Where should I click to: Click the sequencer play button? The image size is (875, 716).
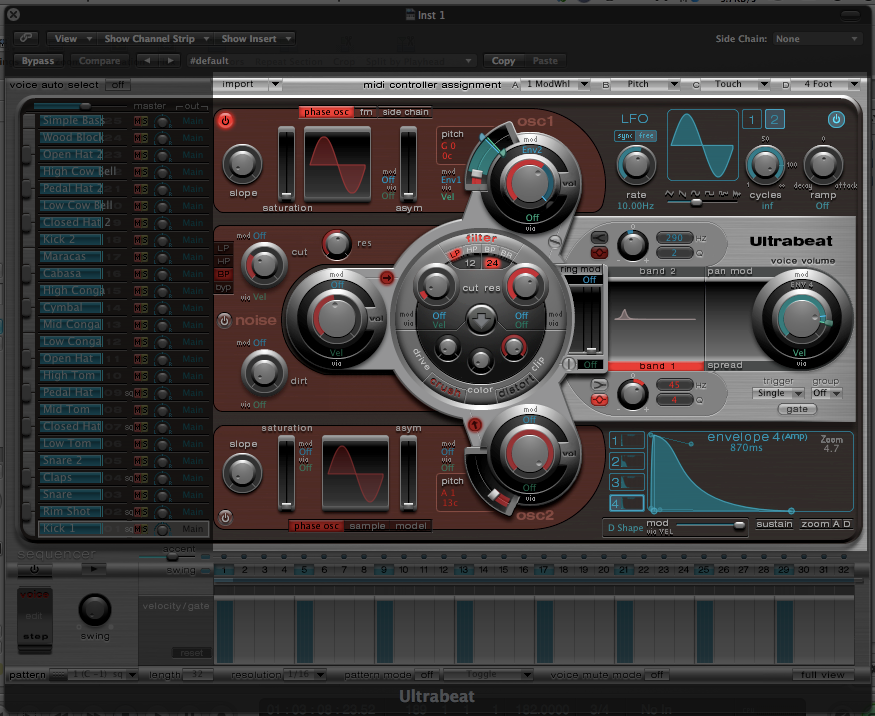coord(93,568)
